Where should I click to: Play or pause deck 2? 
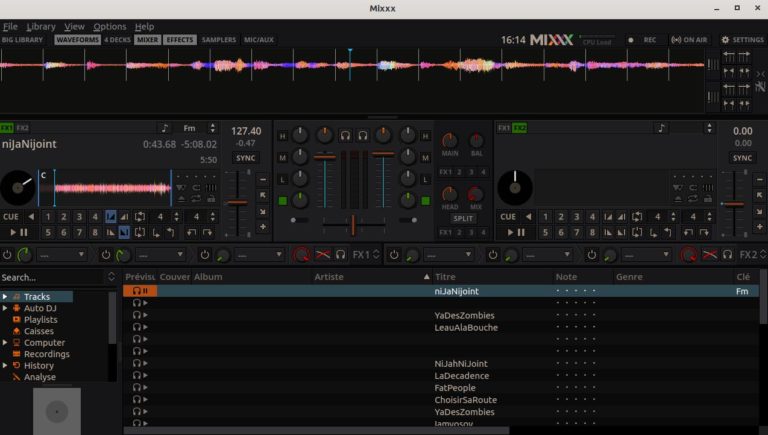516,232
